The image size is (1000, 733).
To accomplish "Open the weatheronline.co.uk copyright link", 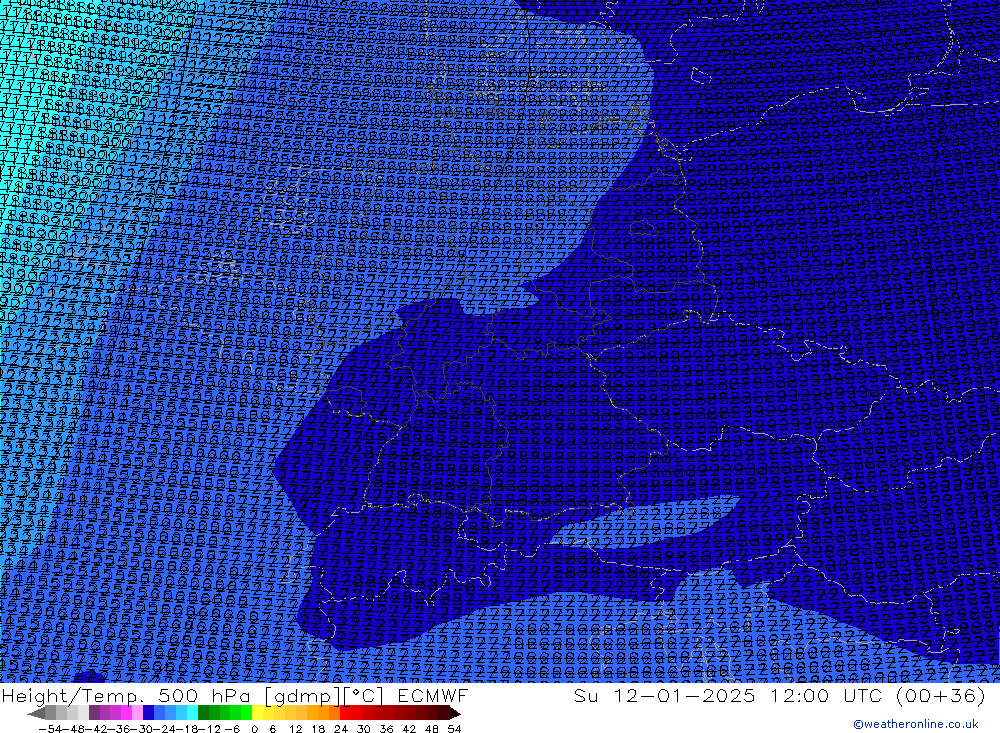I will [915, 724].
